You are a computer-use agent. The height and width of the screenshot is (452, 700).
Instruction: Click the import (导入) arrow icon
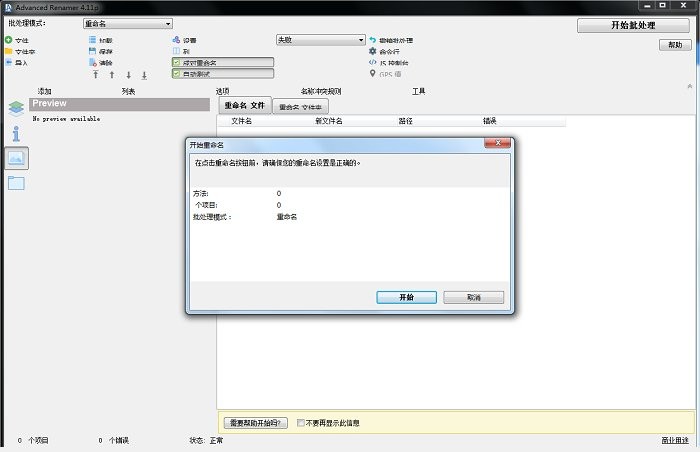click(x=8, y=62)
